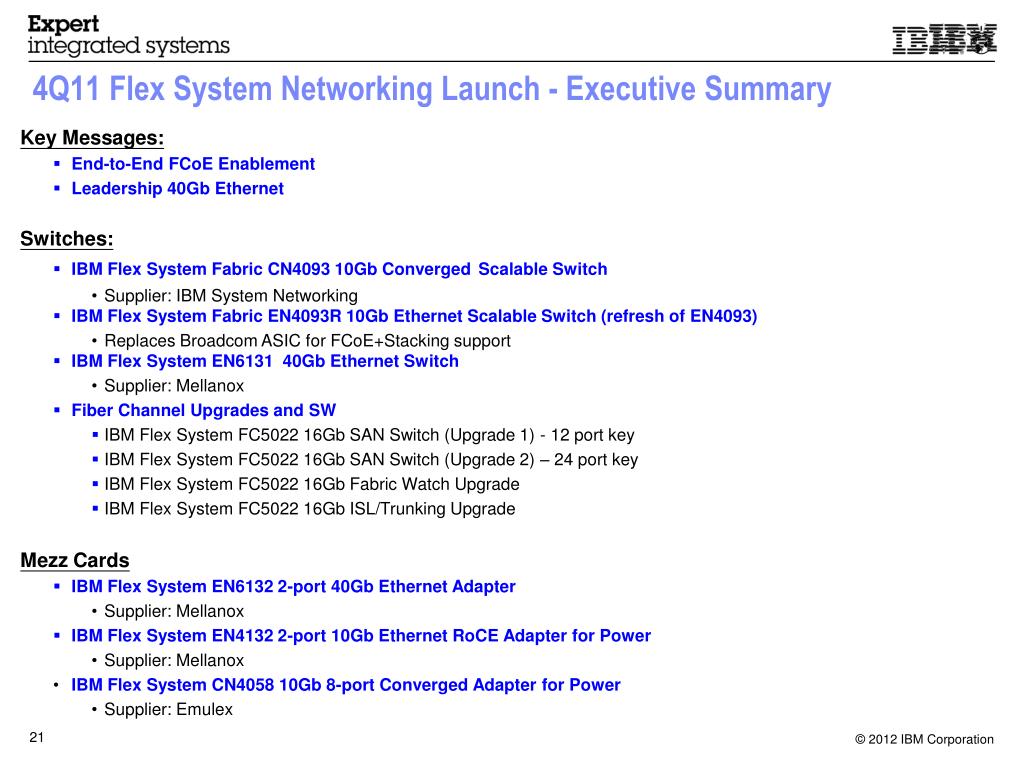This screenshot has height=768, width=1024.
Task: Click 'Supplier: Mellanox' under EN4132 adapter
Action: [x=174, y=660]
